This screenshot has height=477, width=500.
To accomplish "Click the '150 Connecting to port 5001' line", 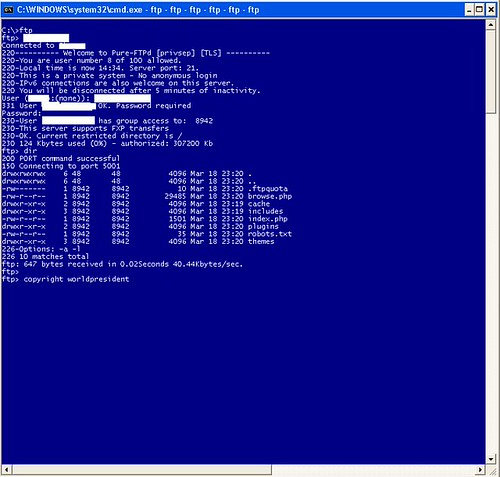I will point(61,166).
